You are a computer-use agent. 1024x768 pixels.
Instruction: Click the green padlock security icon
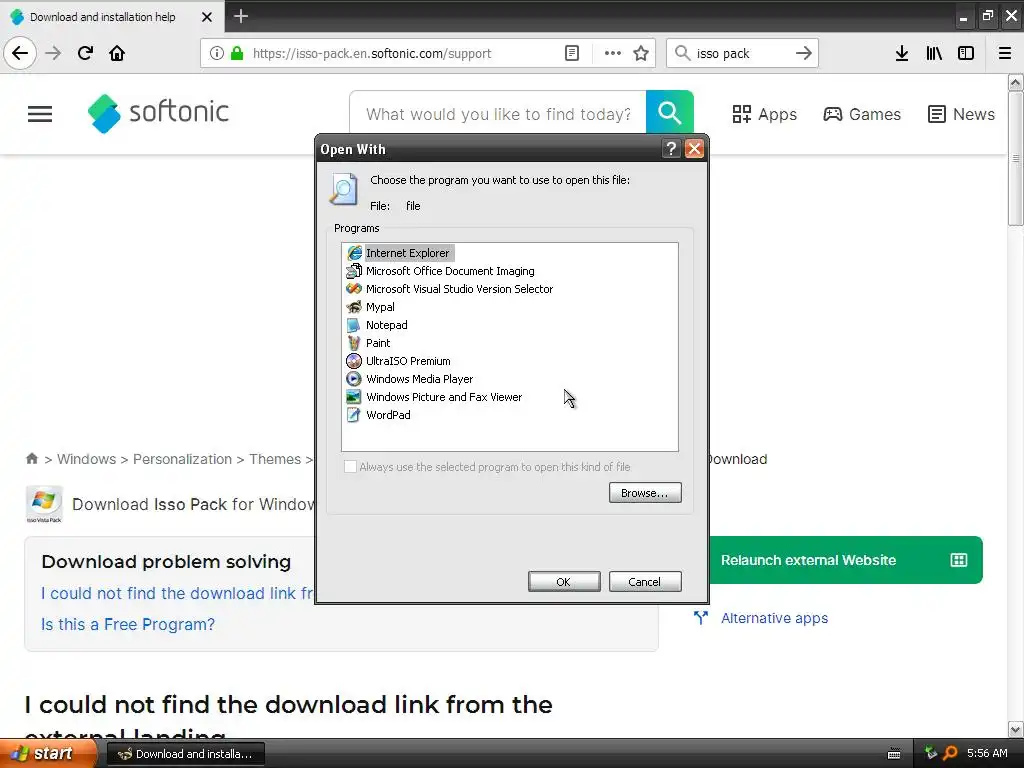pos(237,53)
